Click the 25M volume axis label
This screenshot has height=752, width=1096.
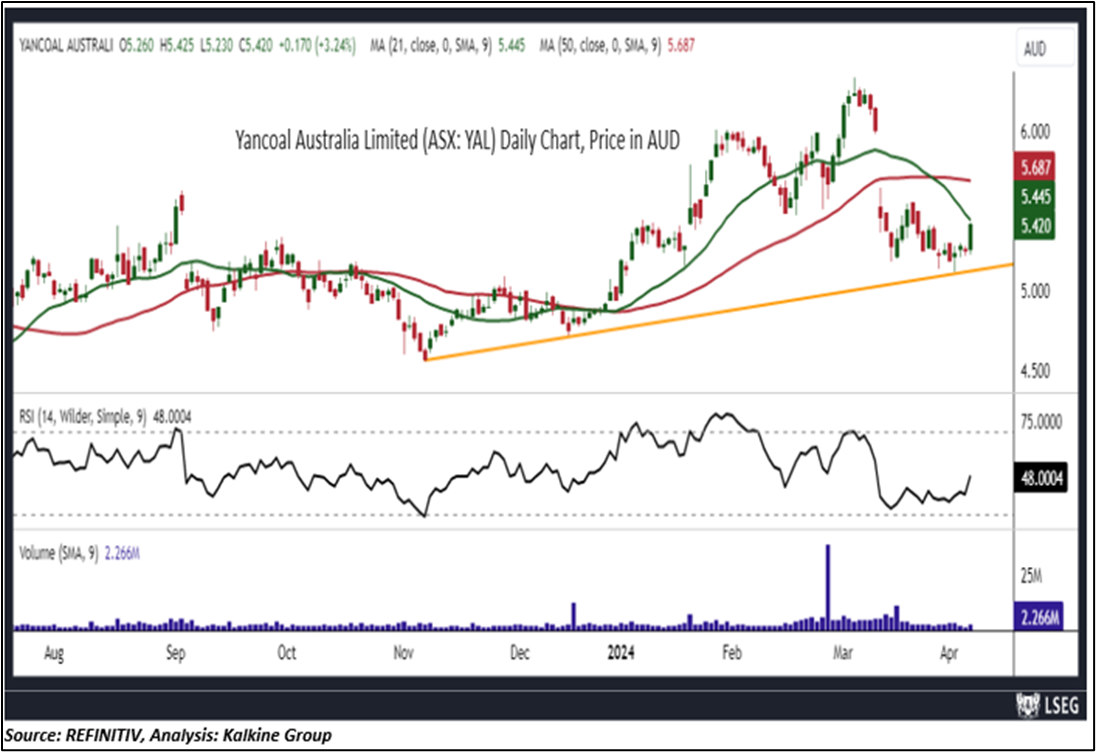(x=1031, y=576)
